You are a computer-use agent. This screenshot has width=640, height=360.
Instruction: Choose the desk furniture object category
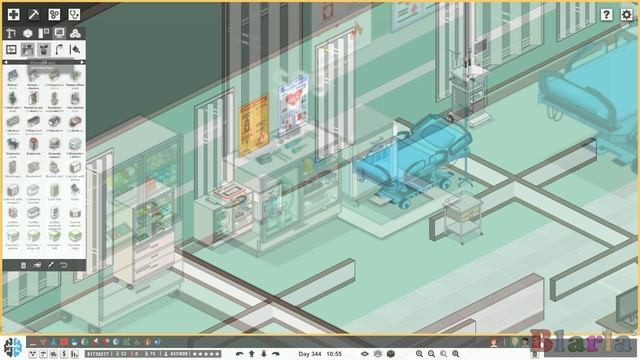(27, 50)
